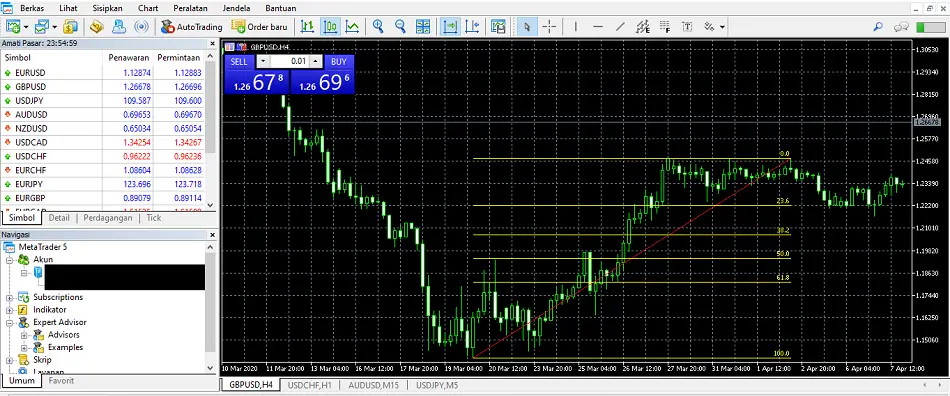
Task: Switch chart to candlestick type
Action: 330,27
